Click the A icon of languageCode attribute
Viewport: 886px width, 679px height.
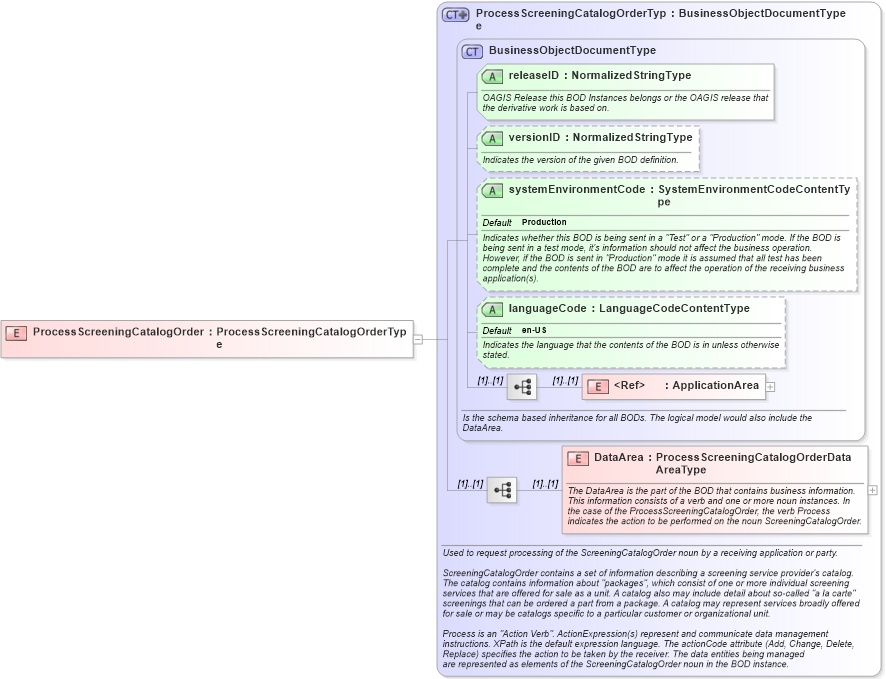pyautogui.click(x=492, y=308)
